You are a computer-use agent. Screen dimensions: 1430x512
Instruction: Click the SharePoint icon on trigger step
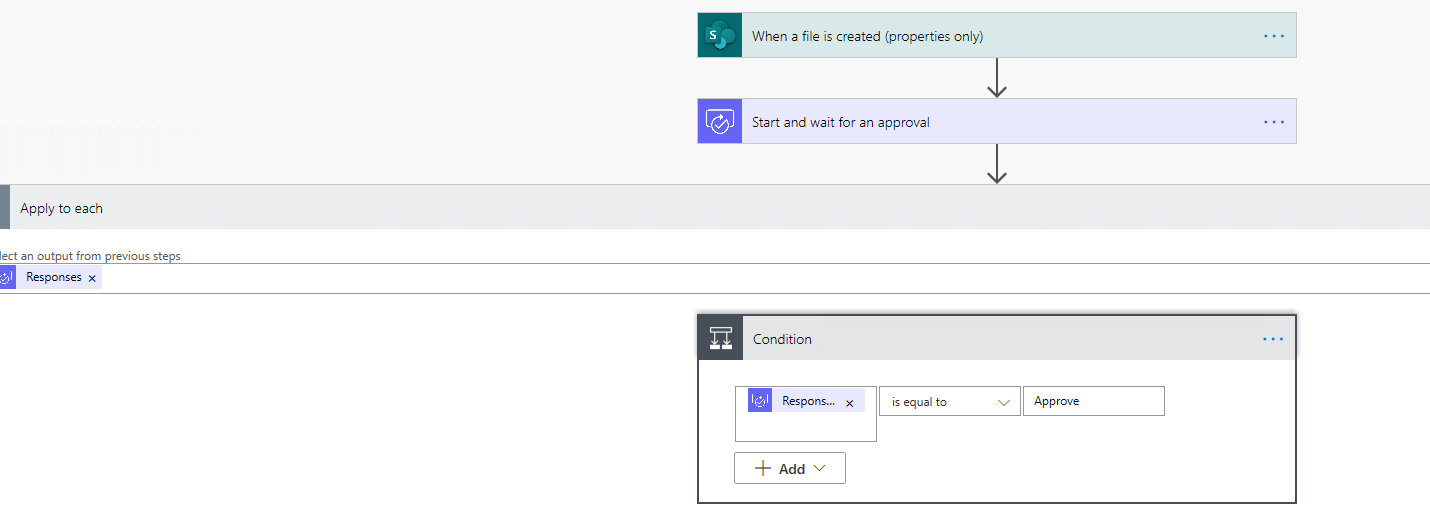(x=720, y=35)
